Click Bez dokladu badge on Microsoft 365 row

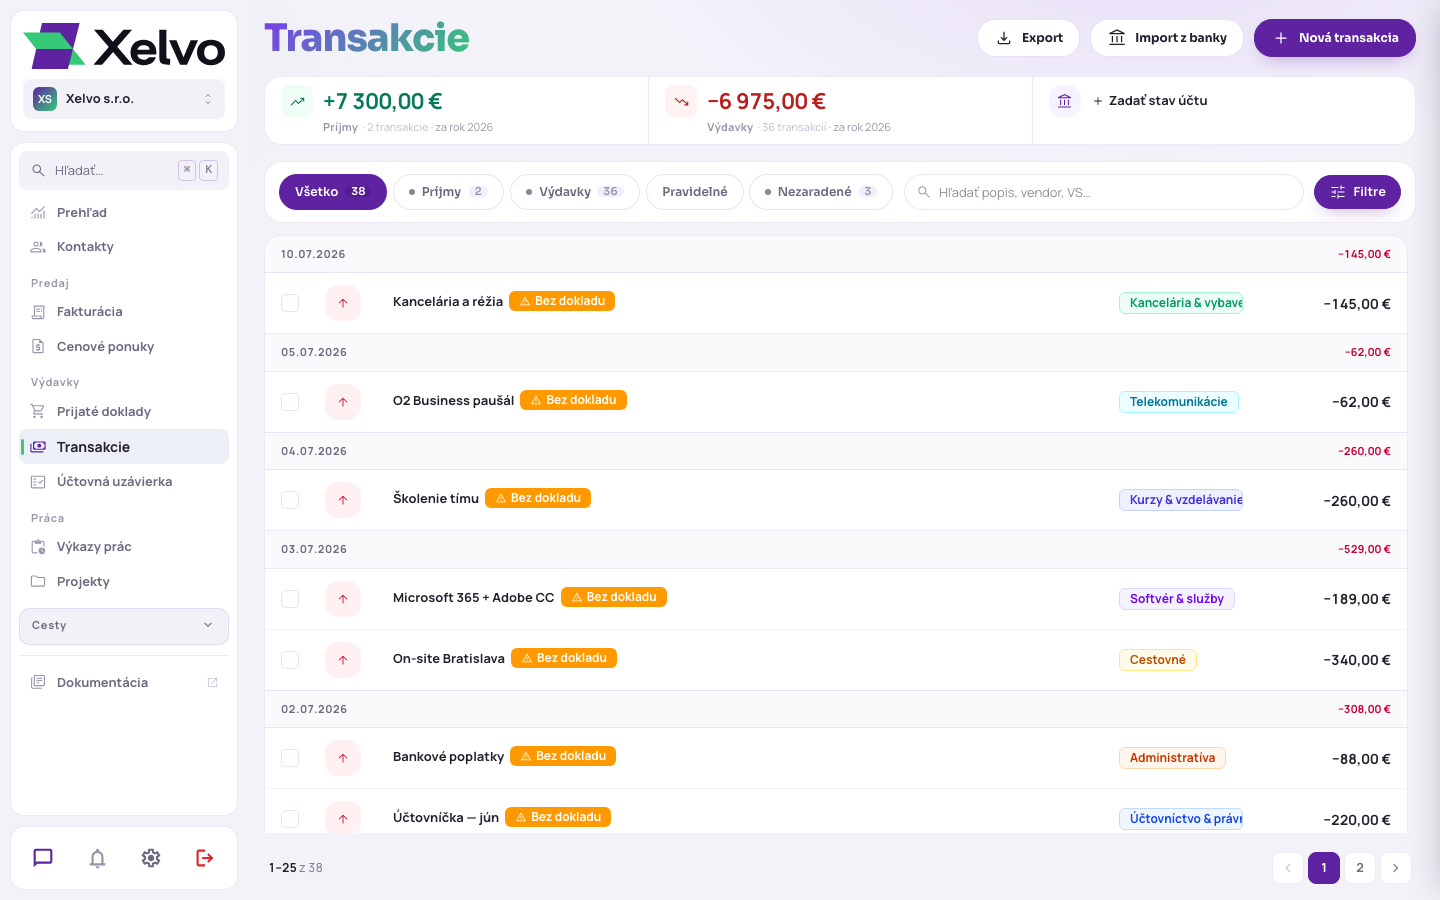coord(614,597)
